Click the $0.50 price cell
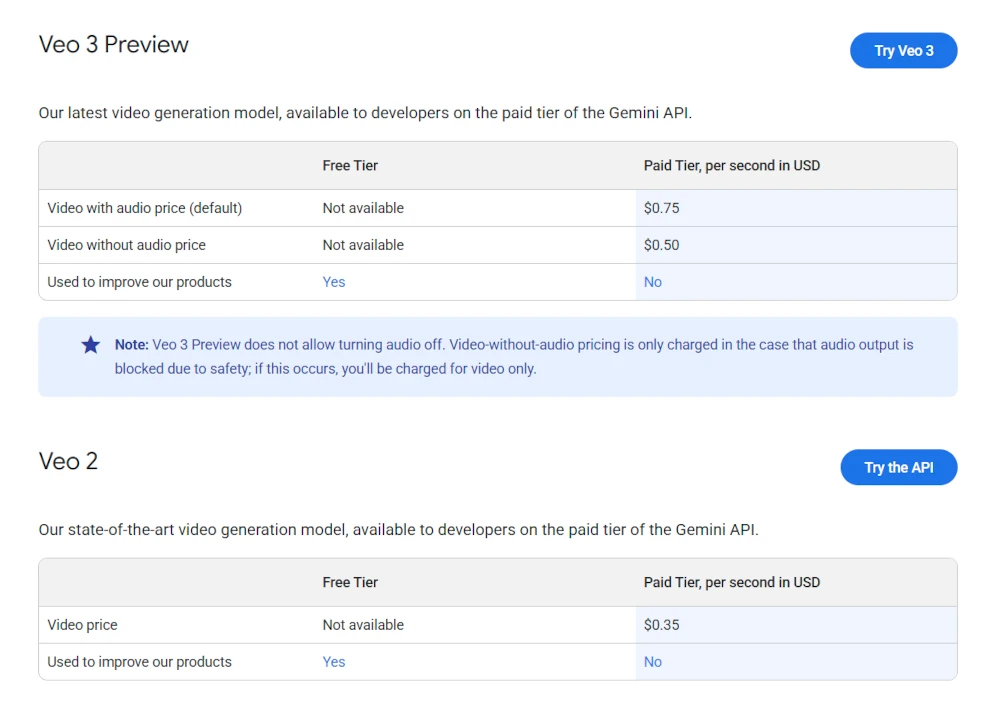This screenshot has height=710, width=1000. (796, 245)
